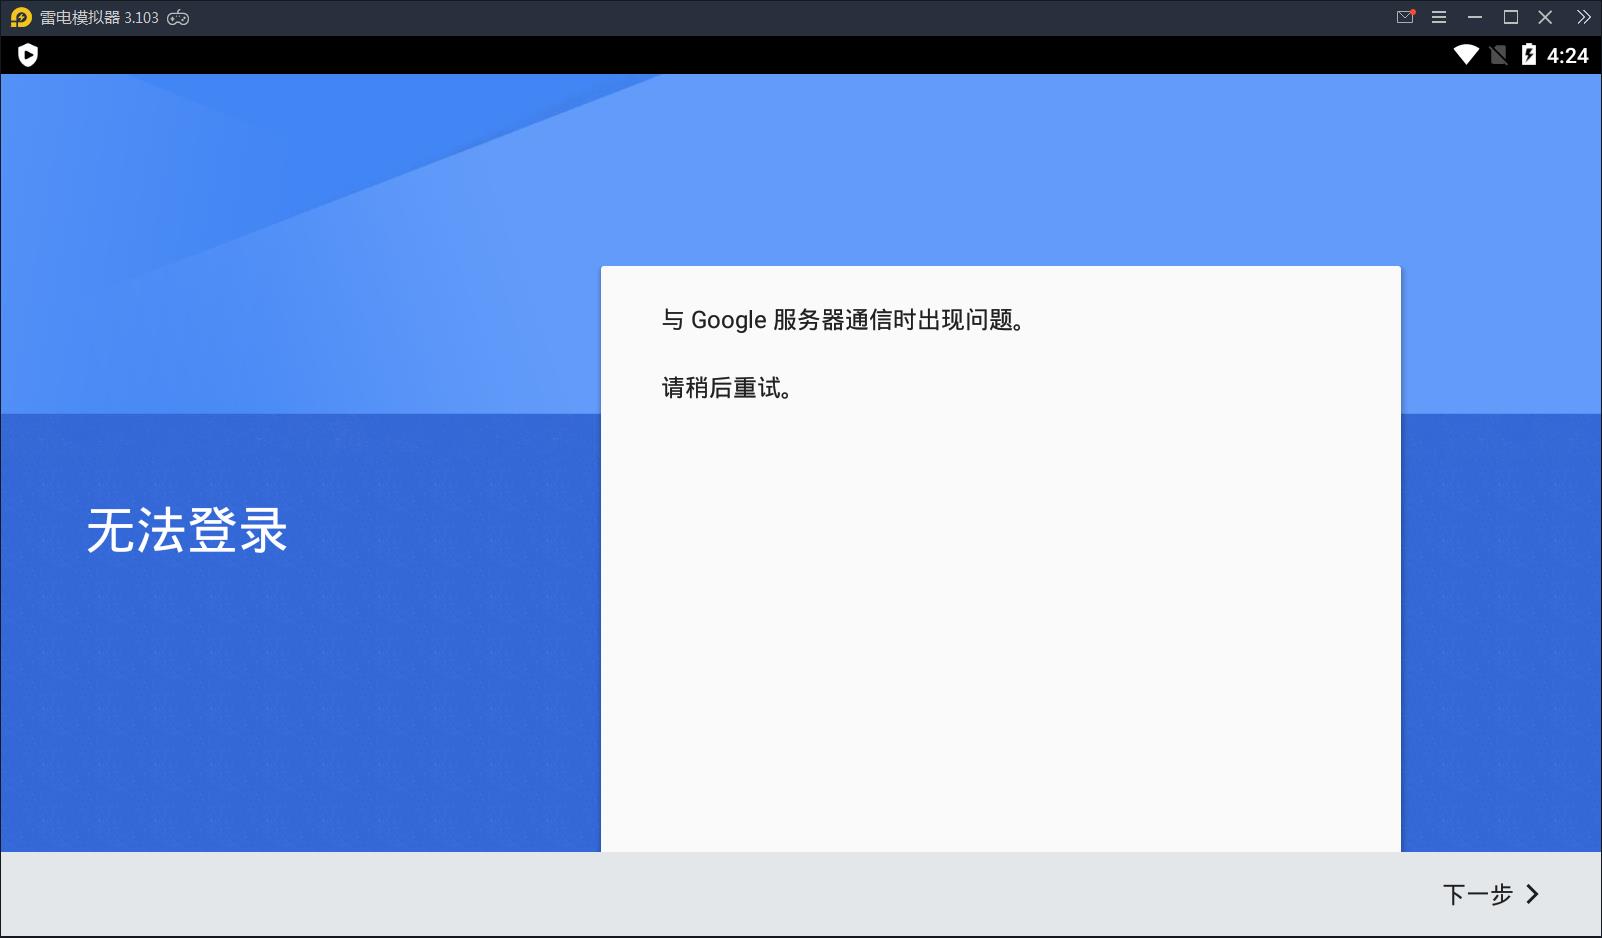Click the 无法登录 heading
The image size is (1602, 938).
(187, 530)
